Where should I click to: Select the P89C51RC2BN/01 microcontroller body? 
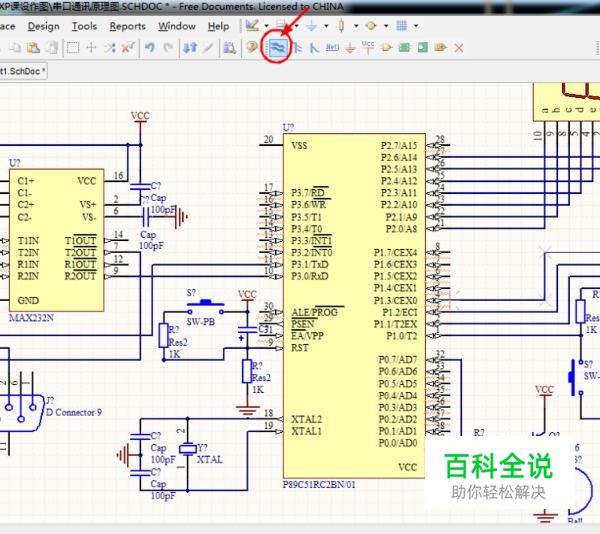(x=354, y=306)
